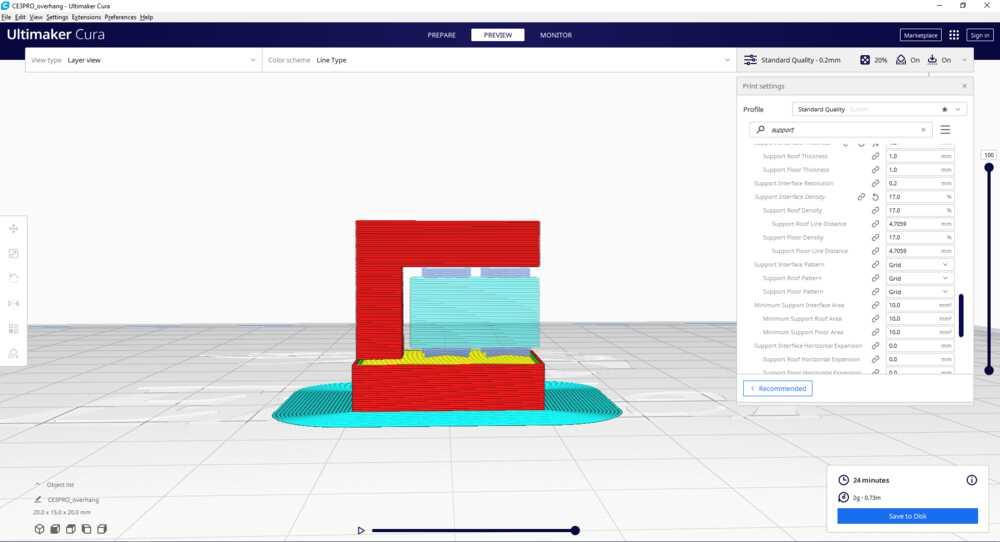1000x542 pixels.
Task: Open the setting visibility hamburger menu
Action: click(x=945, y=130)
